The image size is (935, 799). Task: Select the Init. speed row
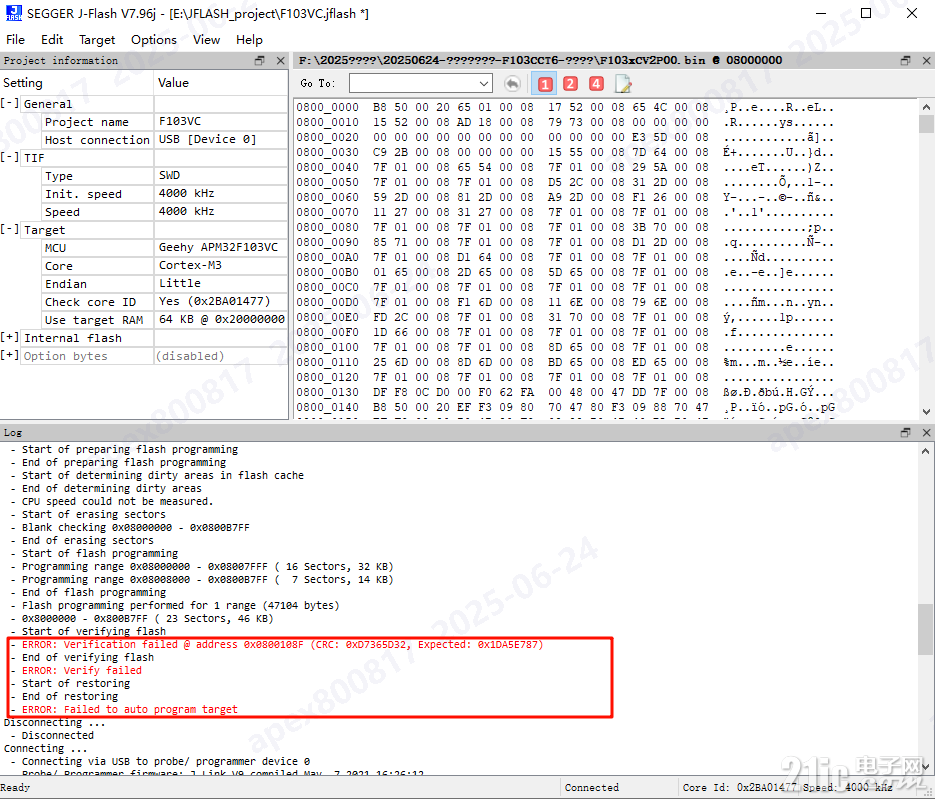point(165,194)
